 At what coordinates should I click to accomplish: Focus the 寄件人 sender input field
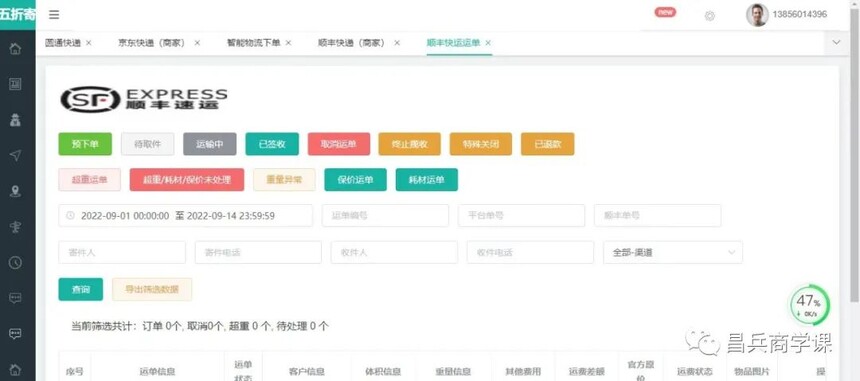pyautogui.click(x=122, y=252)
